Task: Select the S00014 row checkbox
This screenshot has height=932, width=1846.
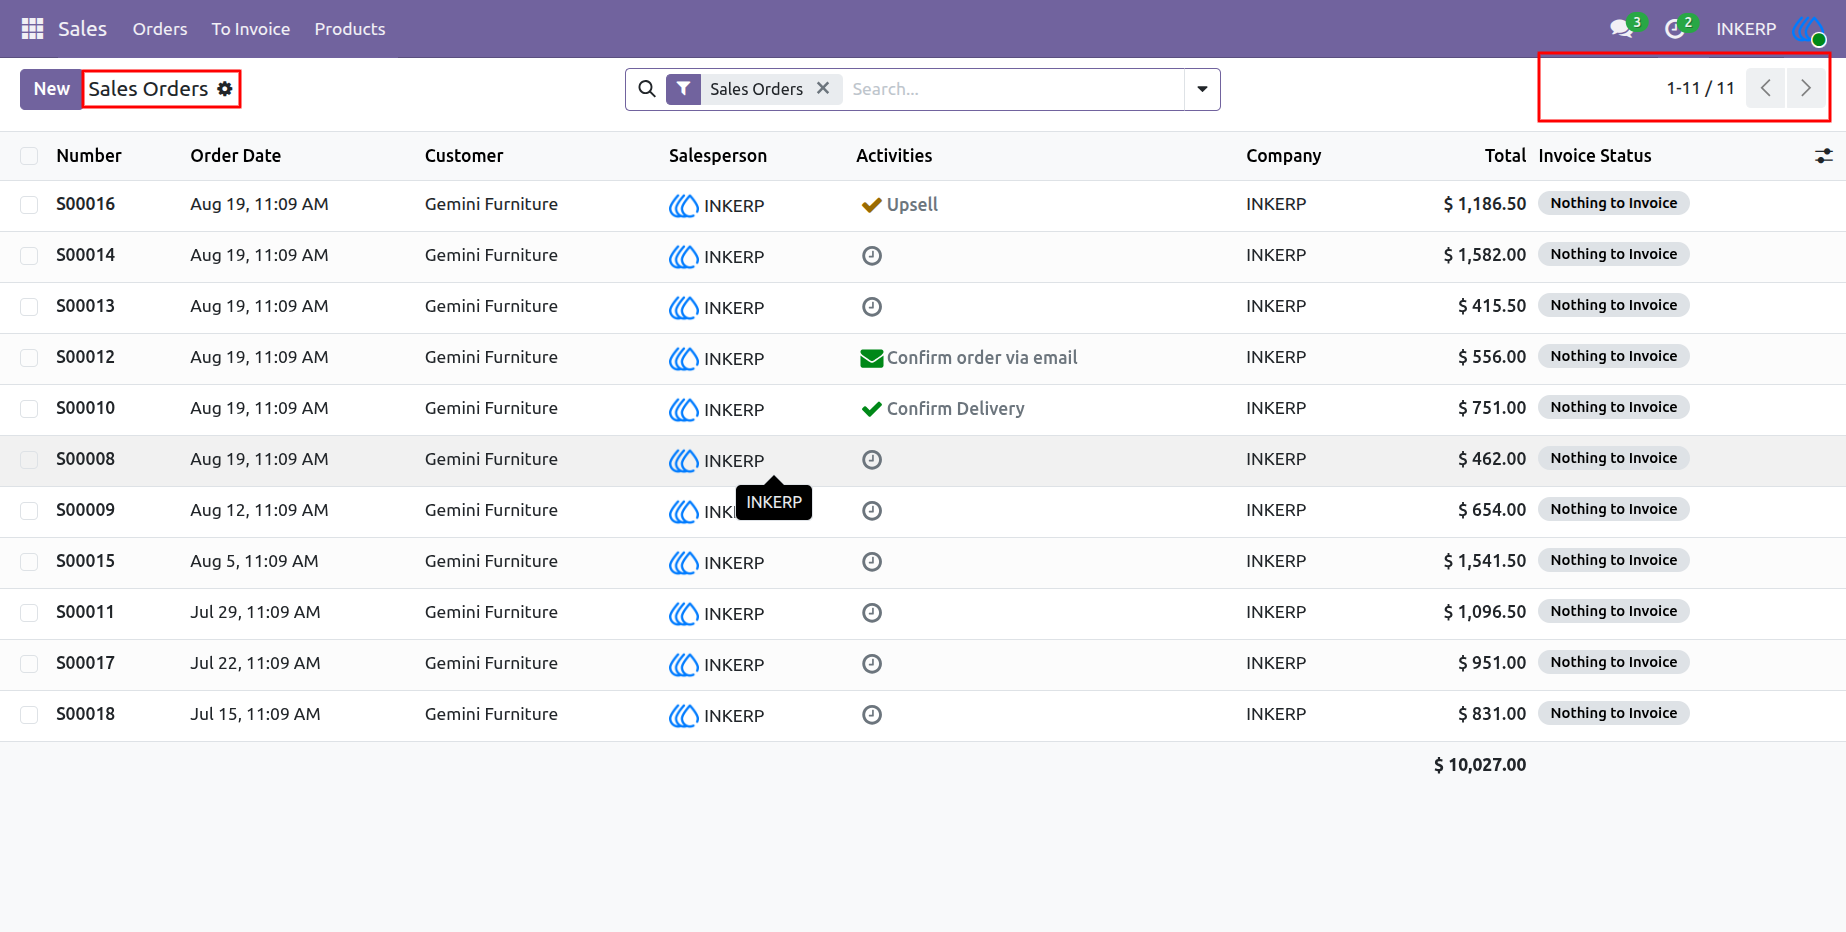Action: click(29, 256)
